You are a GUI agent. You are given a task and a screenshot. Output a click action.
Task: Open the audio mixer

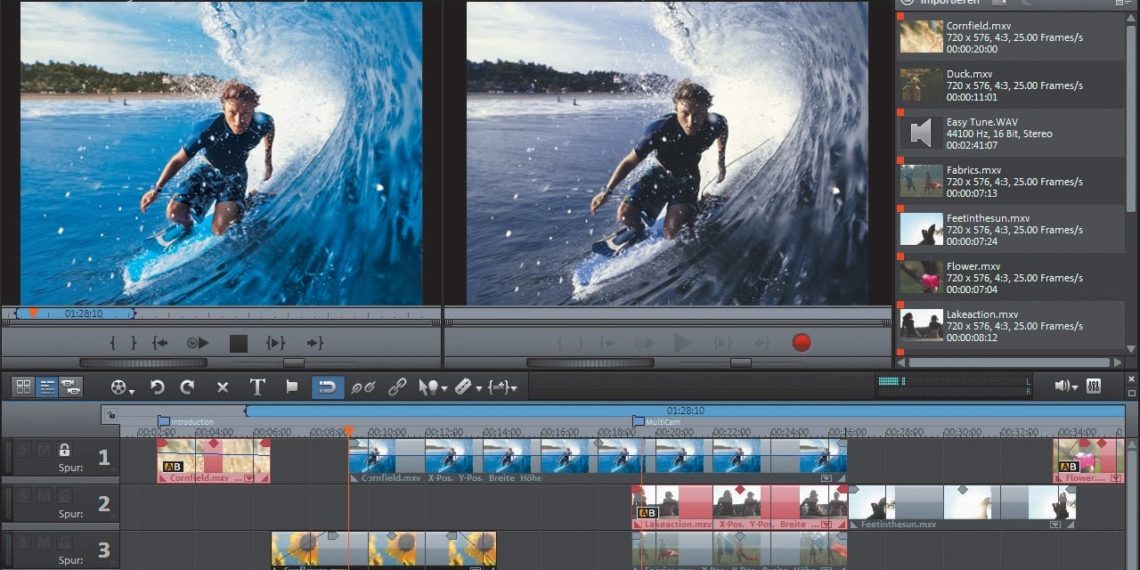pos(1093,386)
